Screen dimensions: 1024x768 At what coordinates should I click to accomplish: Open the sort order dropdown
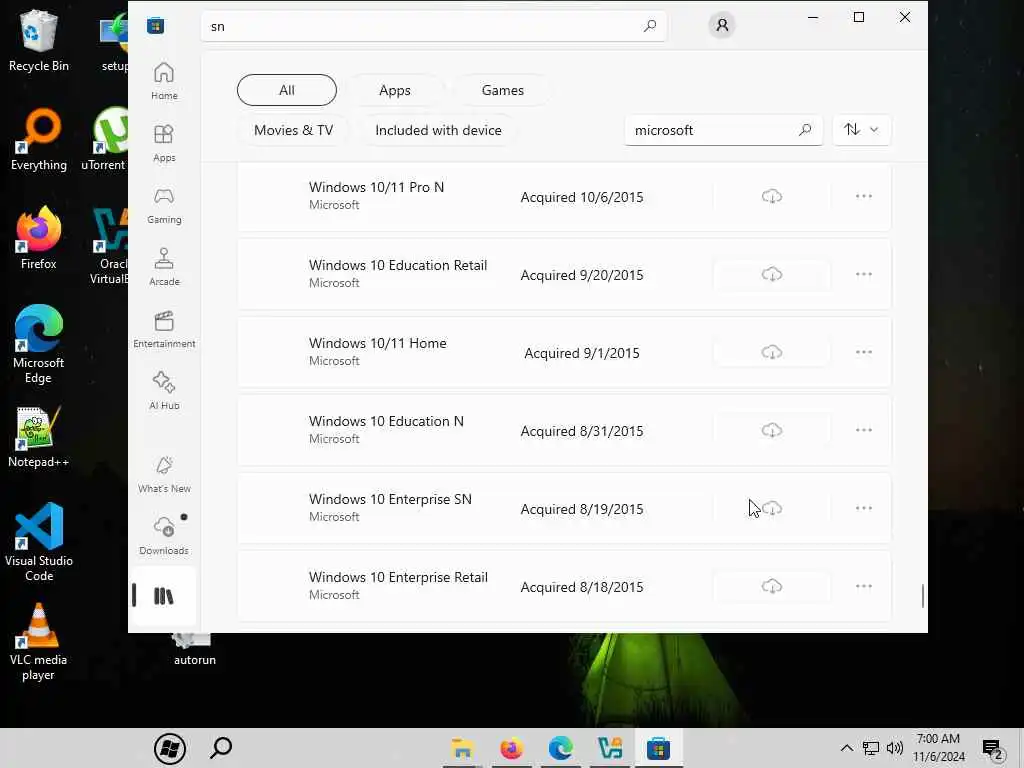(861, 129)
